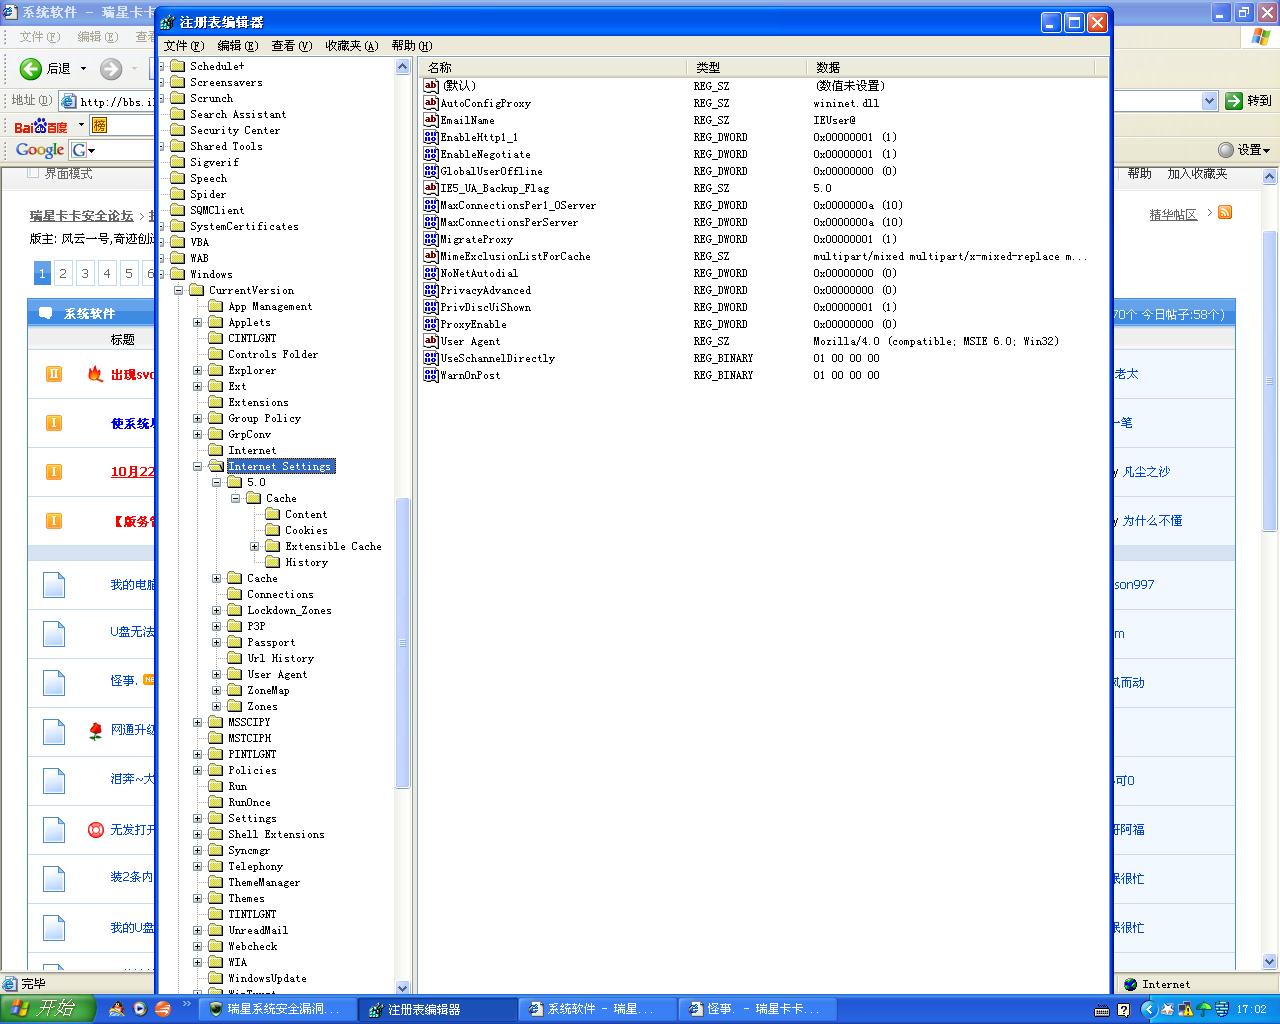This screenshot has width=1280, height=1024.
Task: Click the registry tree scrollbar down arrow
Action: 403,987
